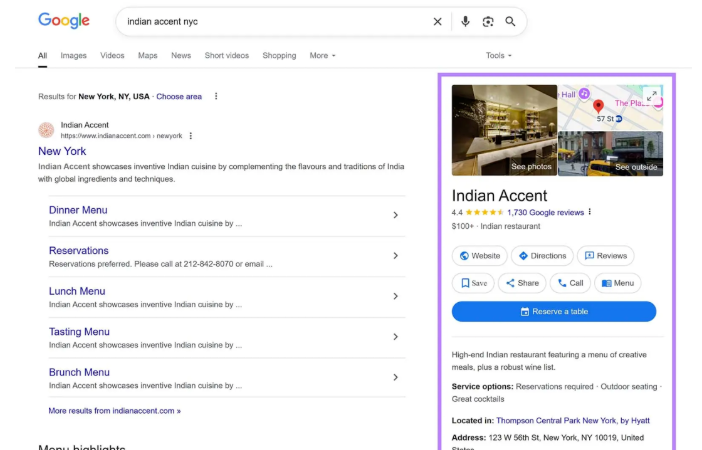702x450 pixels.
Task: Click into the search input field
Action: pyautogui.click(x=270, y=22)
